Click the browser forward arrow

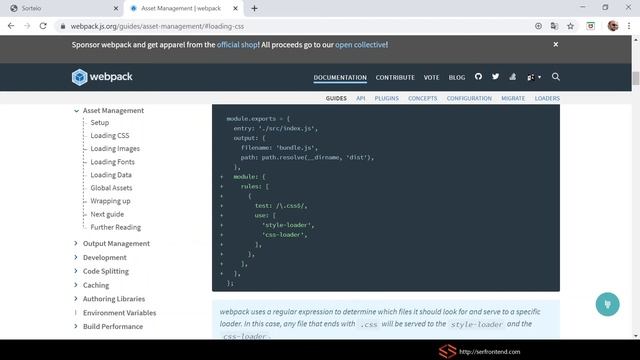pos(27,26)
